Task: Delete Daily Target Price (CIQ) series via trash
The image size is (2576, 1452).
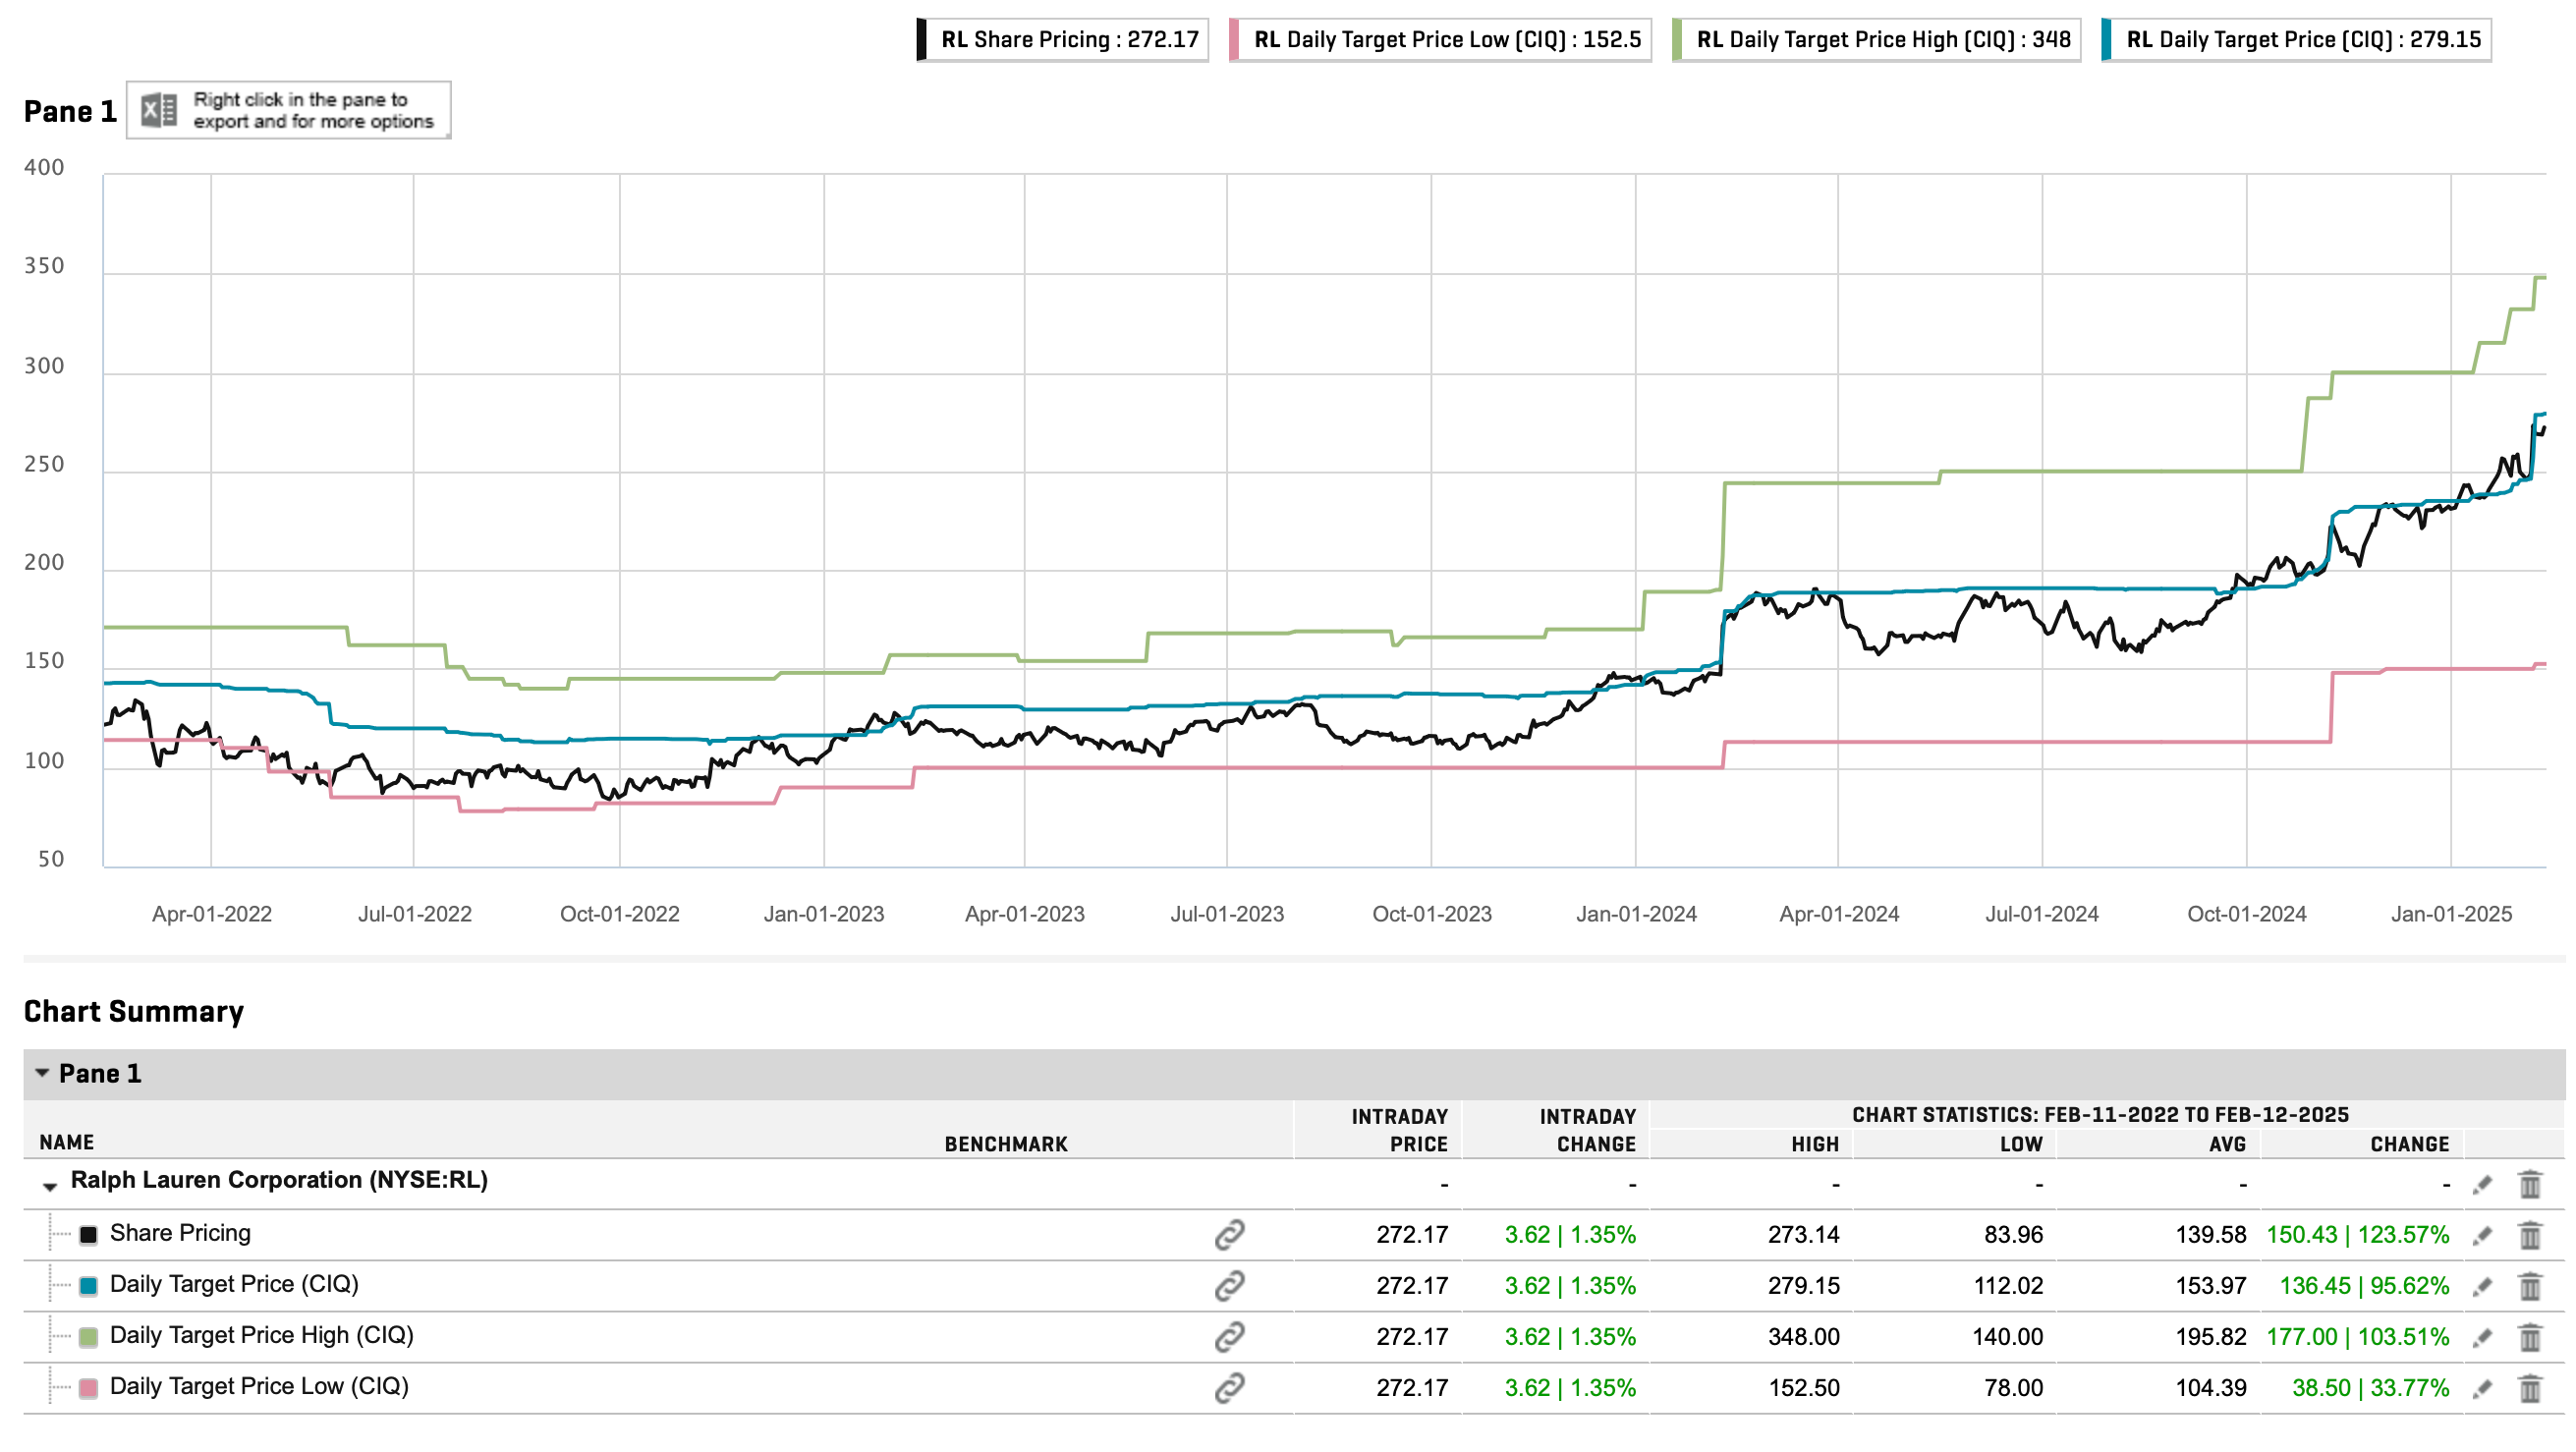Action: (x=2530, y=1287)
